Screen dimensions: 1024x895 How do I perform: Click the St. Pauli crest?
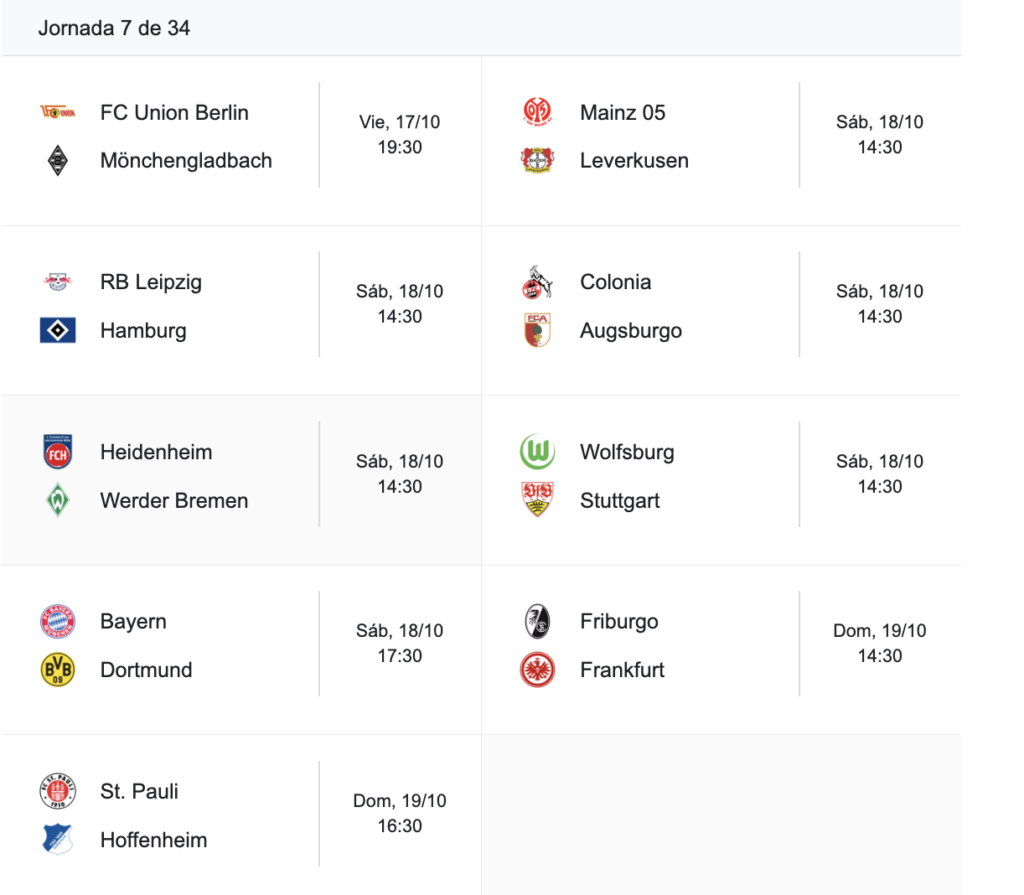57,791
